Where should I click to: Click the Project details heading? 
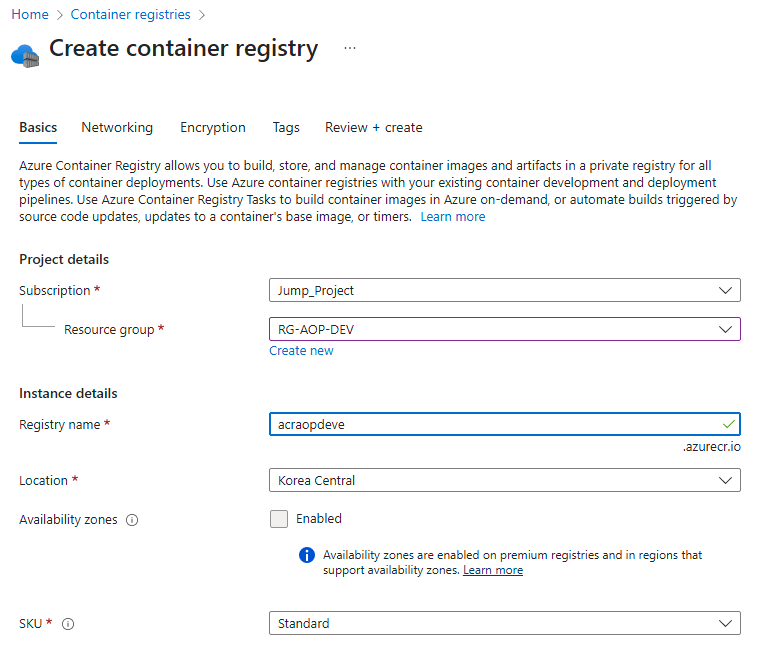pyautogui.click(x=64, y=260)
